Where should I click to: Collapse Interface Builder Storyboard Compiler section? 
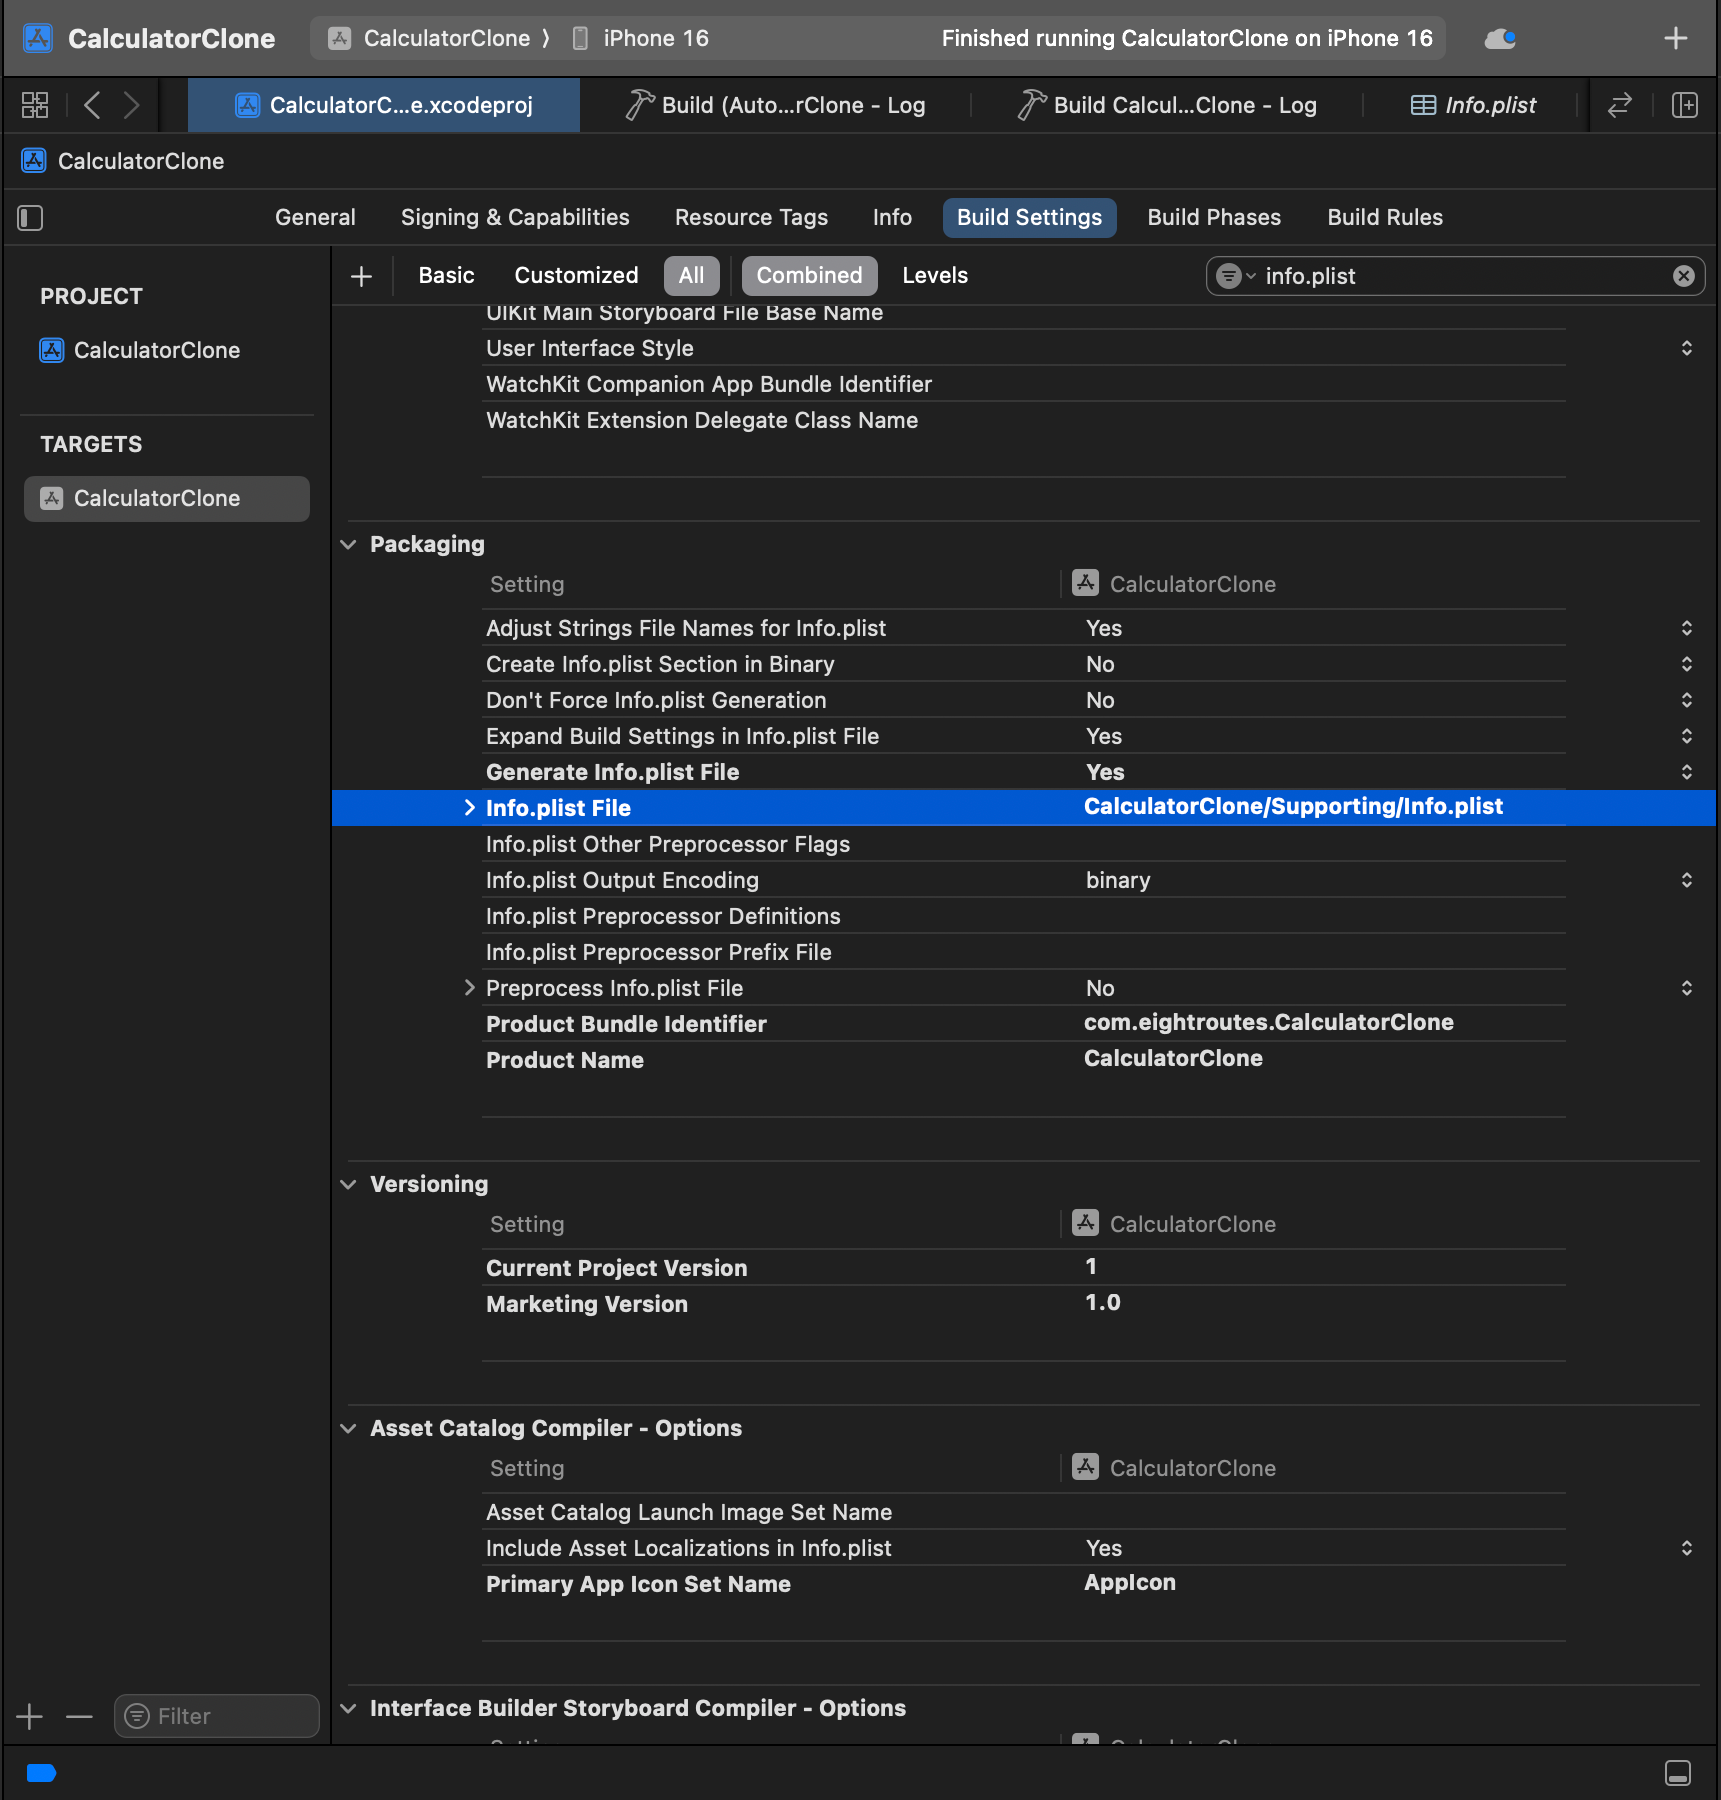pos(348,1709)
